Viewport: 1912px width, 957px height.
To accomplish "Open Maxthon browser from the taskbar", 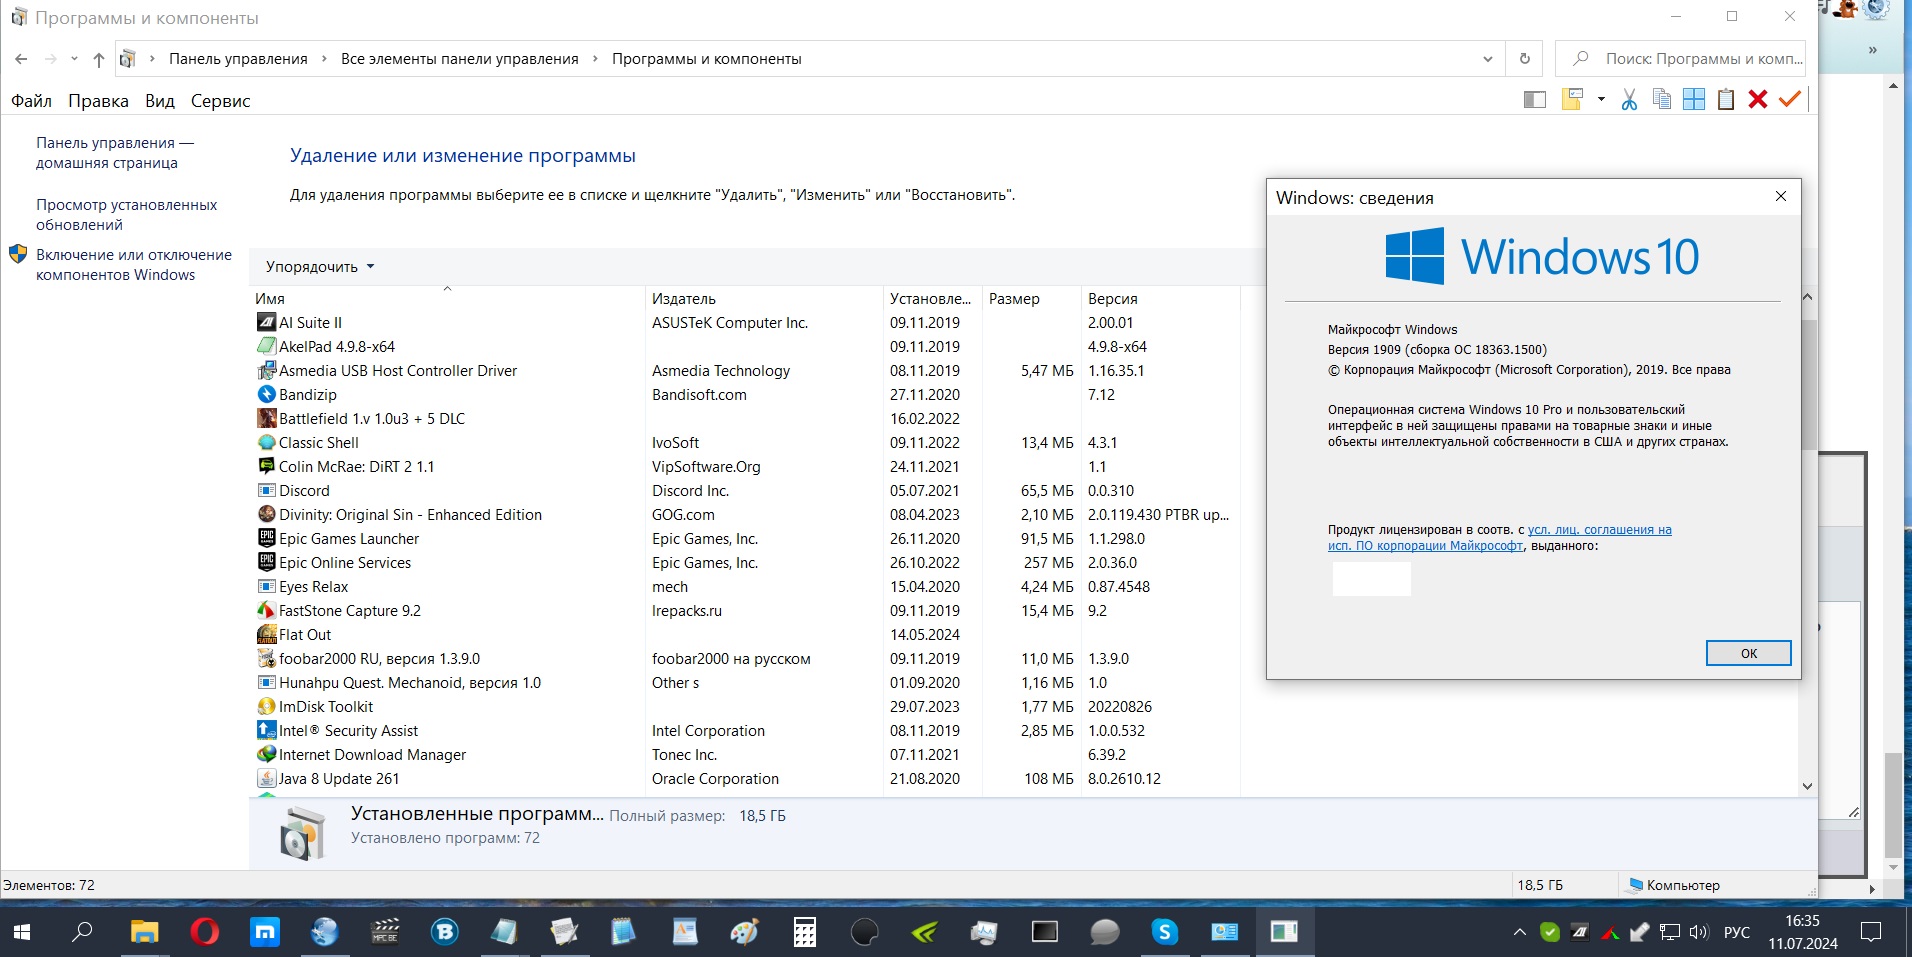I will pos(264,933).
